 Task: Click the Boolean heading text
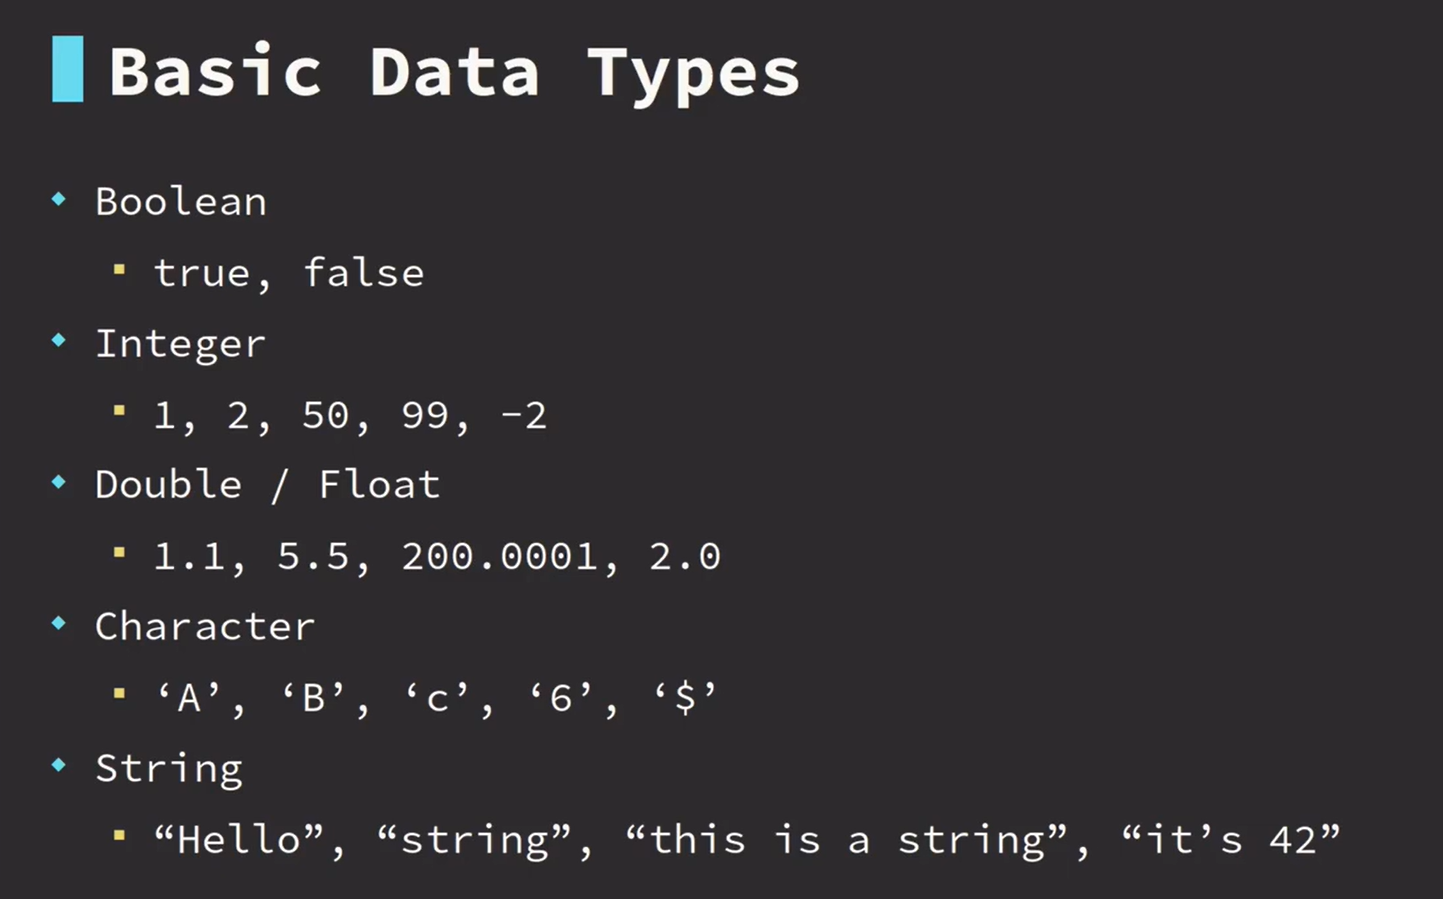tap(181, 202)
